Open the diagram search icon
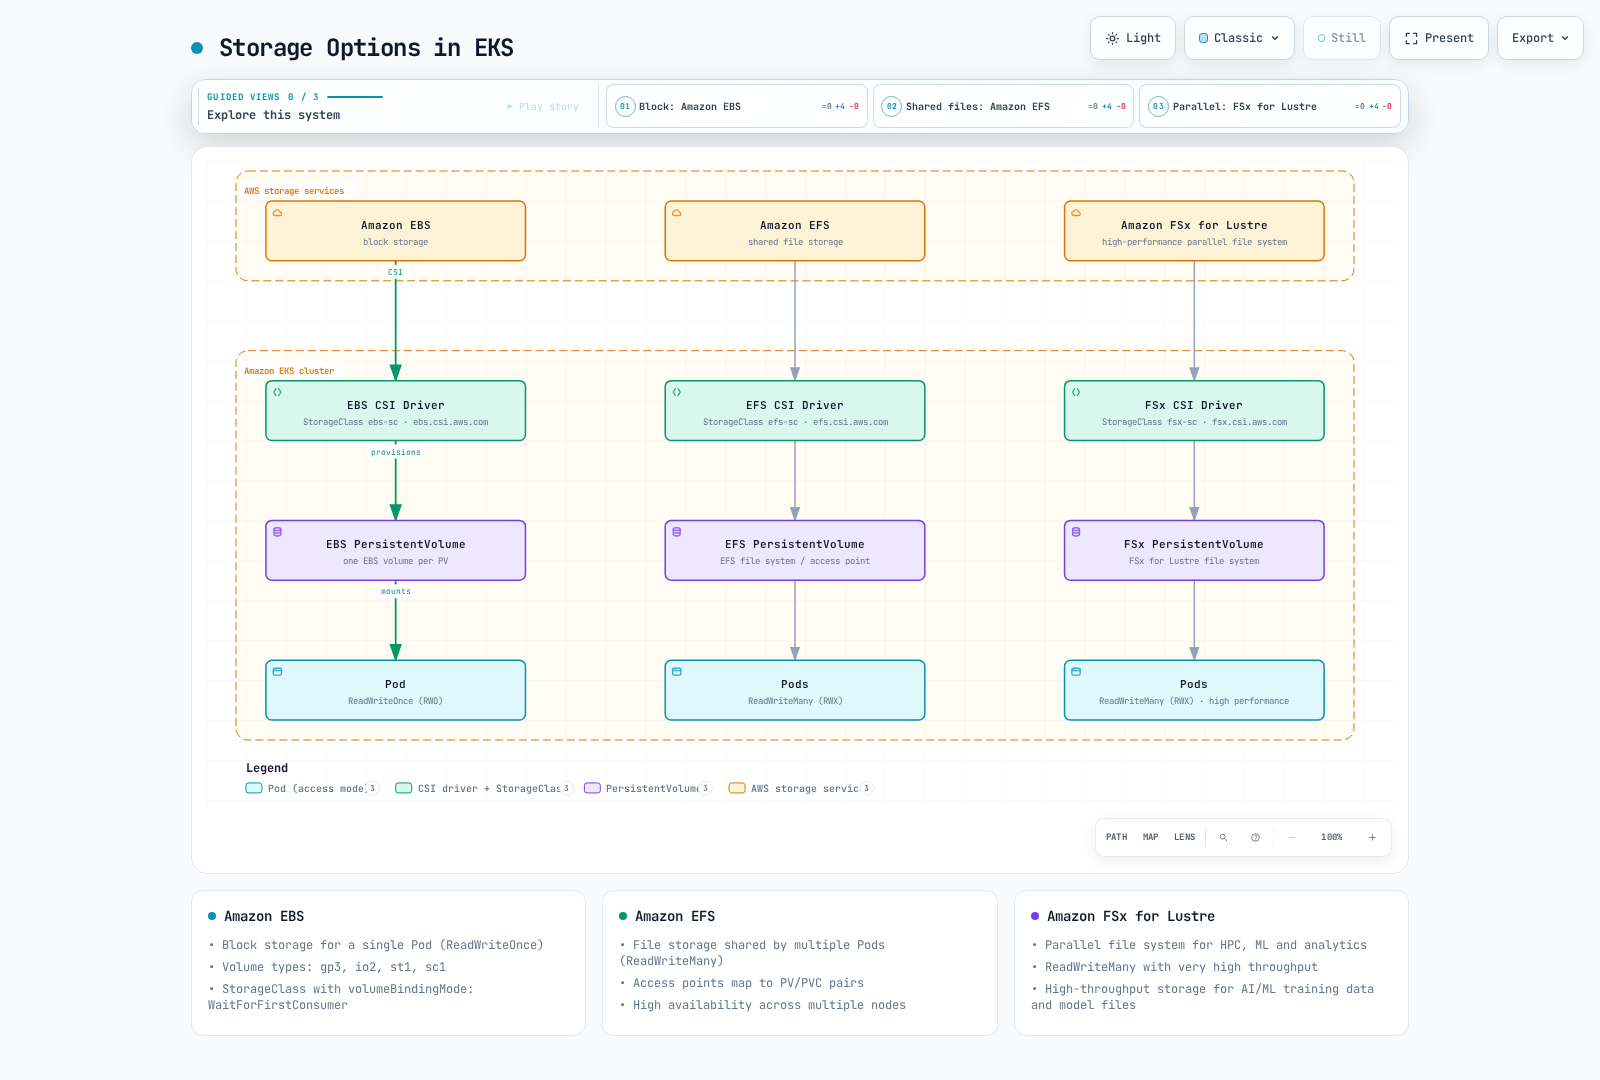 (x=1223, y=837)
